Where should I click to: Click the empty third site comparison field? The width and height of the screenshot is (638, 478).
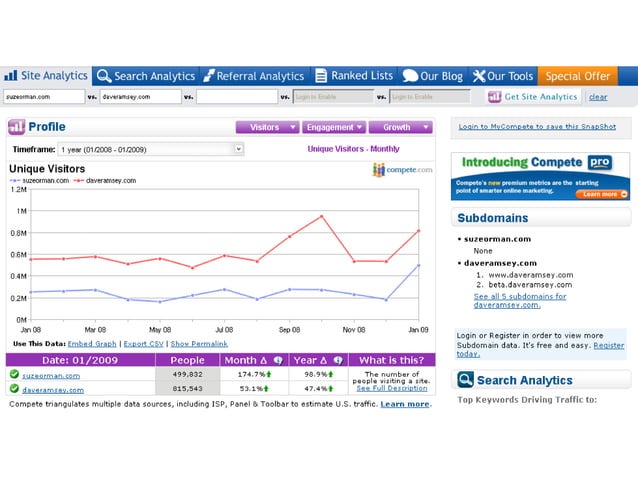[x=237, y=97]
